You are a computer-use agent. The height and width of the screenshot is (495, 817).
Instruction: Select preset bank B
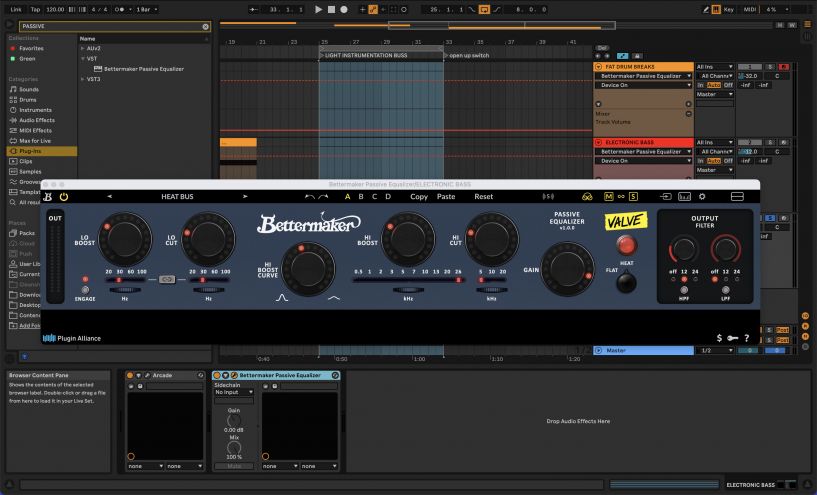pyautogui.click(x=361, y=196)
